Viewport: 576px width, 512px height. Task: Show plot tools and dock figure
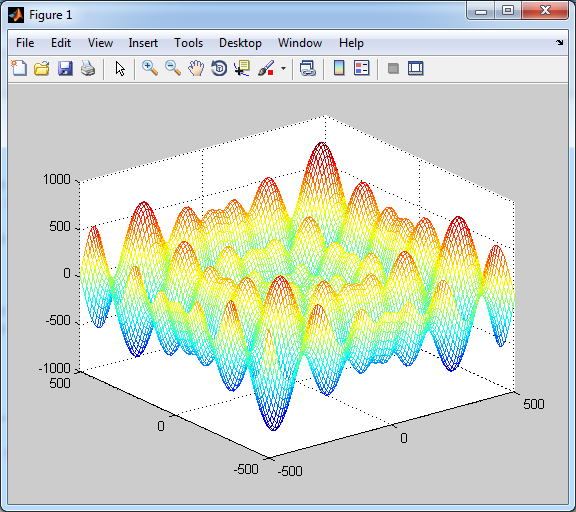pos(416,68)
